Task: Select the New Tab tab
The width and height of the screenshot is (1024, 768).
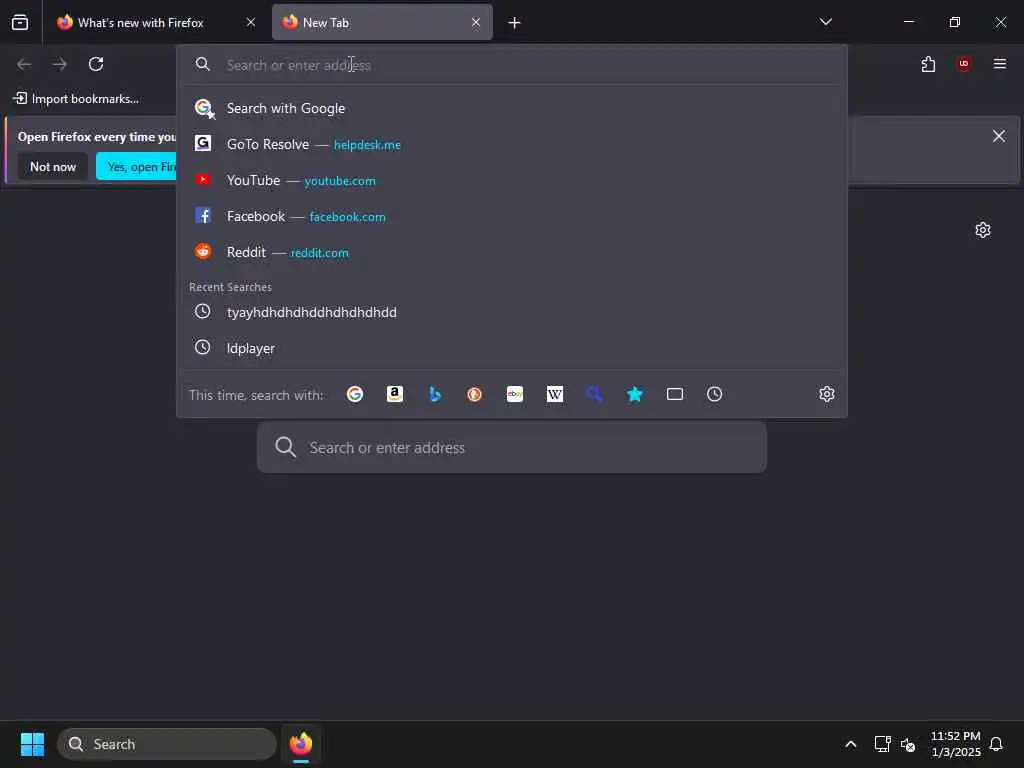Action: pyautogui.click(x=382, y=22)
